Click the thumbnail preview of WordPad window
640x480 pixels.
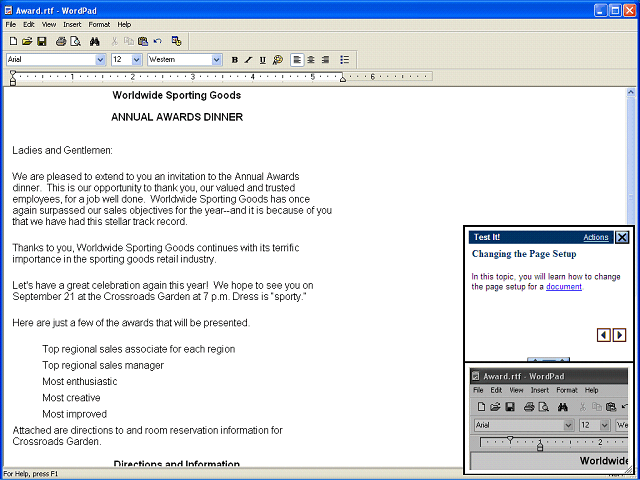pyautogui.click(x=549, y=418)
